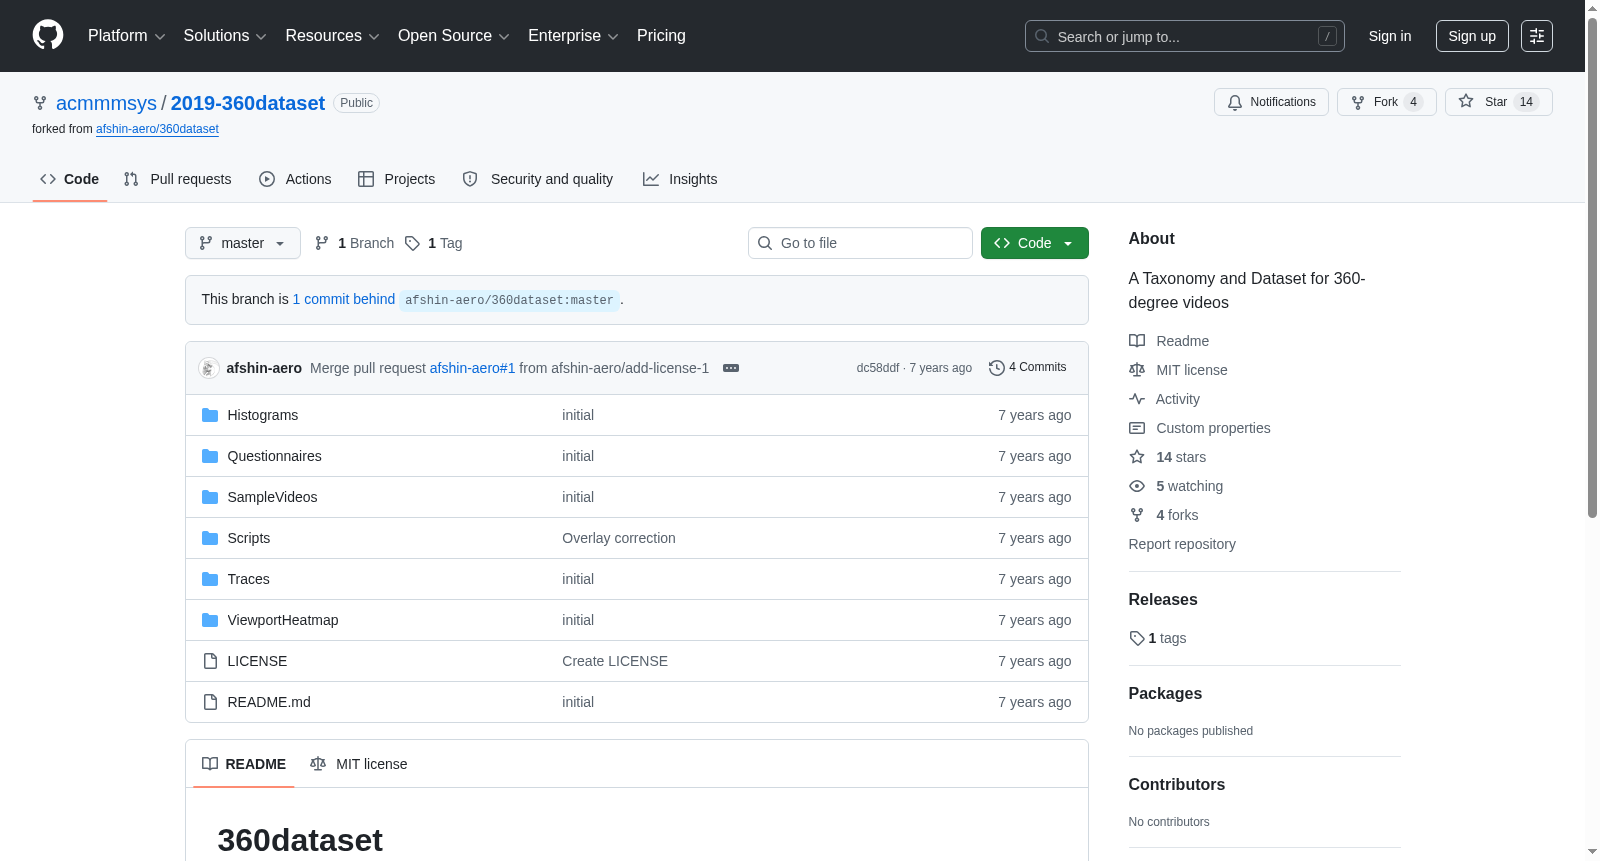Open commit dc58ddf
Viewport: 1600px width, 861px height.
(878, 368)
